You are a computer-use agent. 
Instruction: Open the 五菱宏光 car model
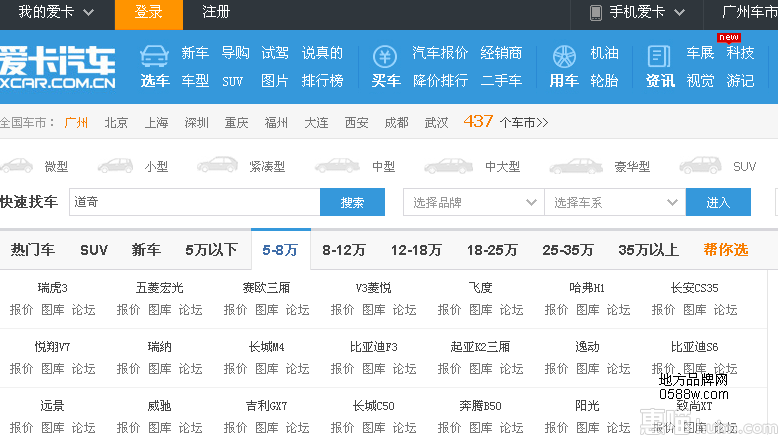pos(159,288)
